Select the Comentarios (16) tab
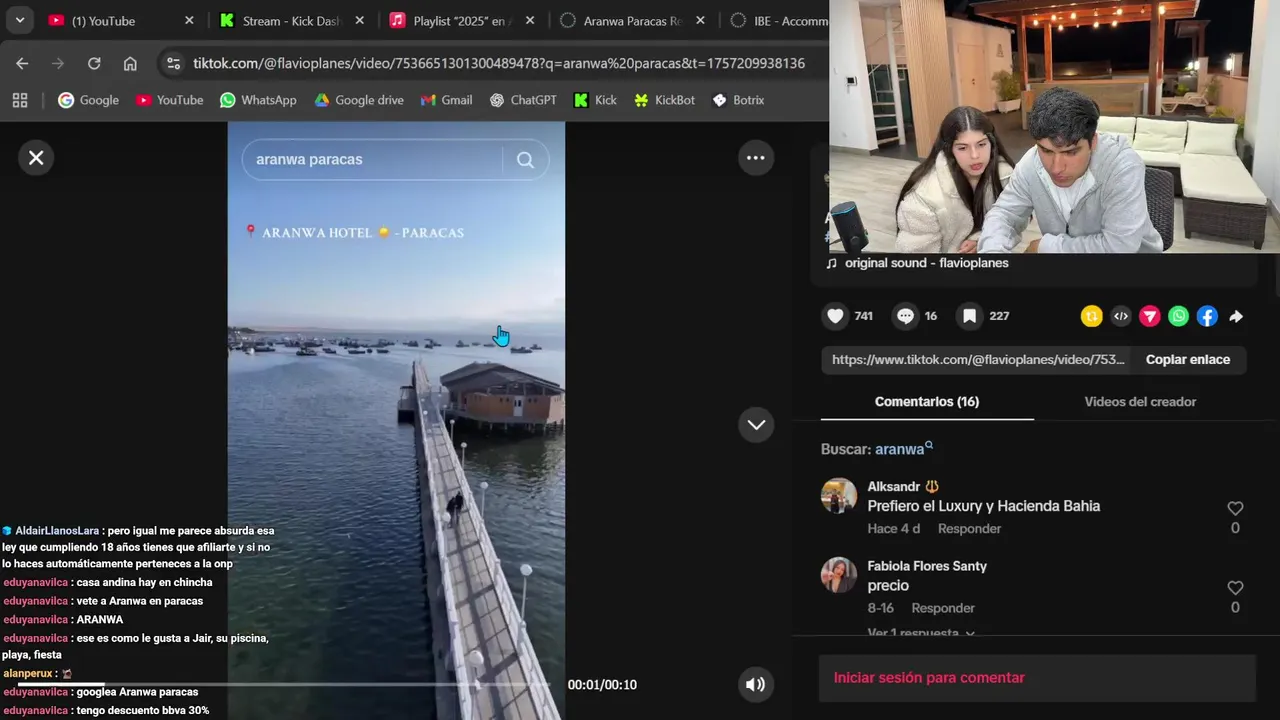This screenshot has width=1280, height=720. (927, 402)
